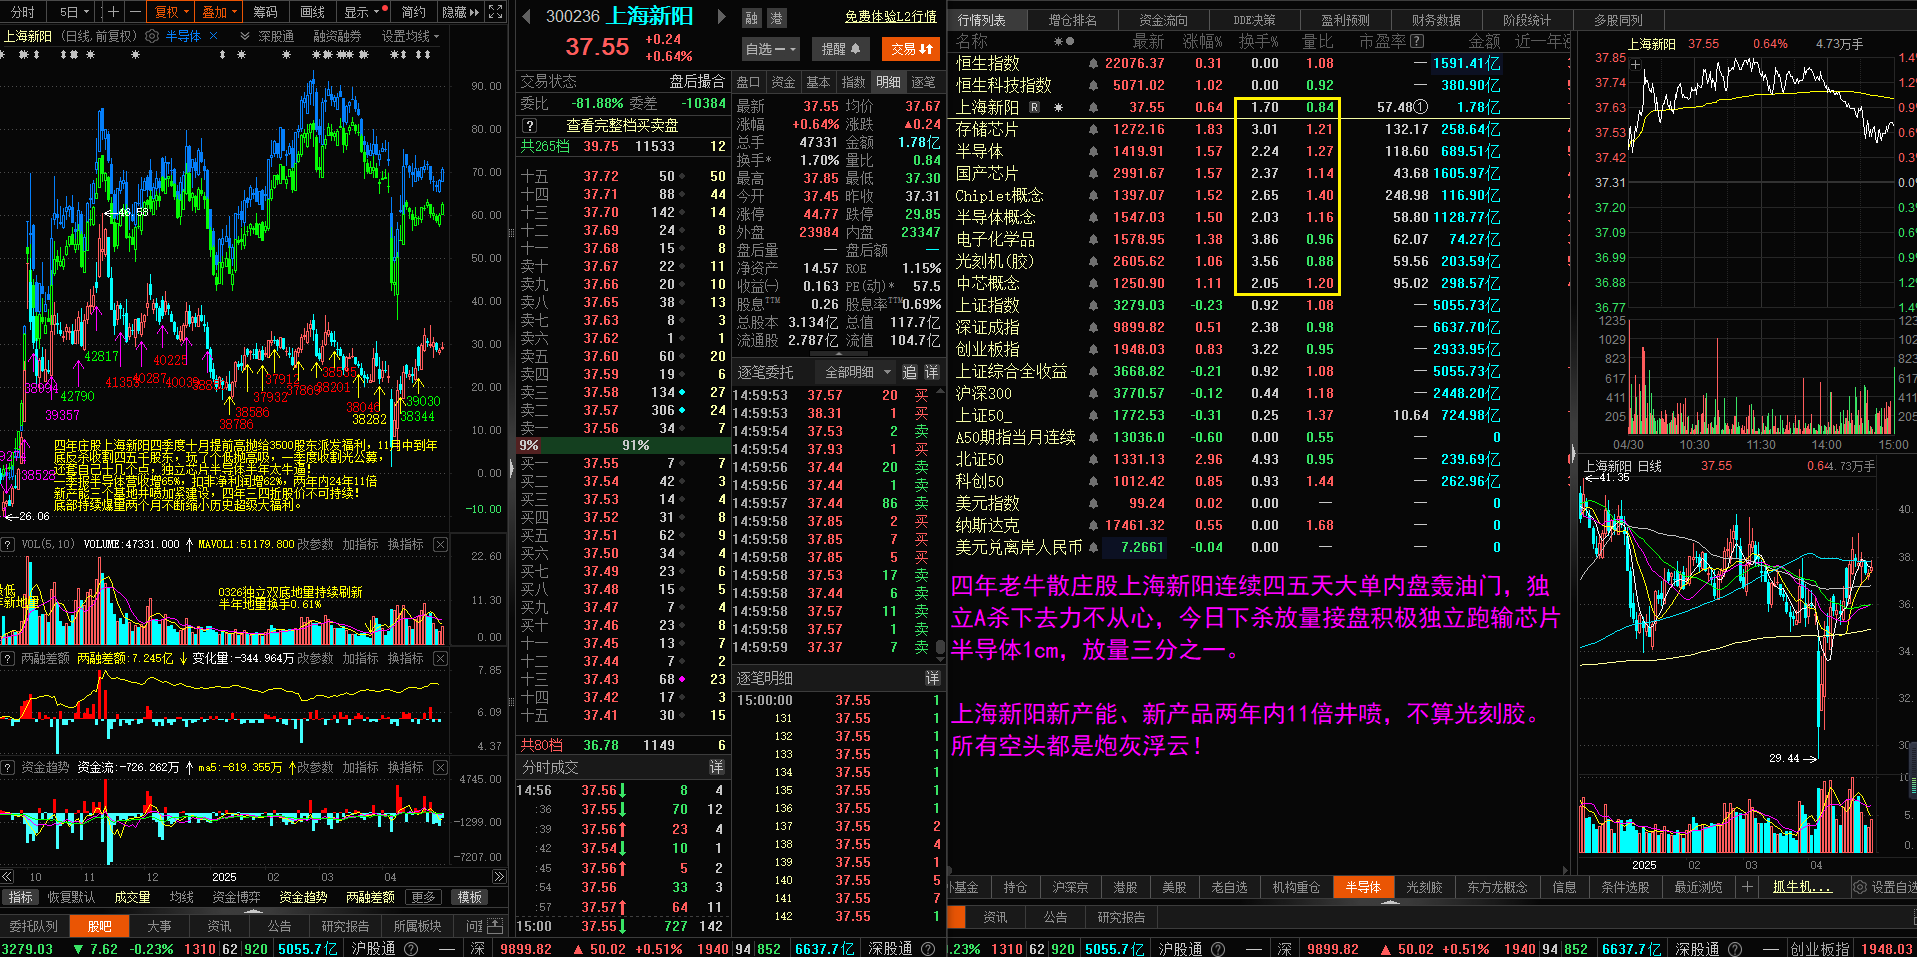1917x957 pixels.
Task: Expand the 设置均线 dropdown
Action: pyautogui.click(x=410, y=36)
